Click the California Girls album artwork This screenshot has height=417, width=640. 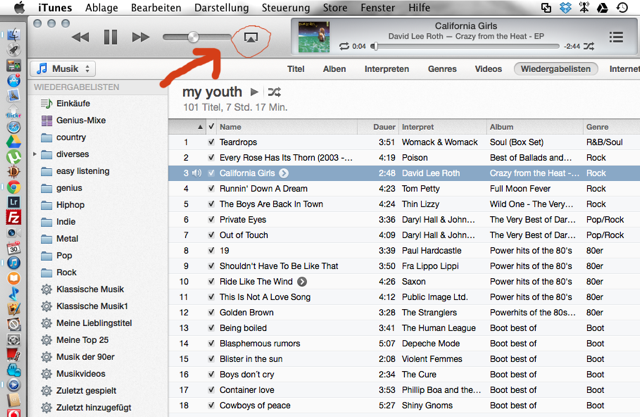click(x=313, y=37)
